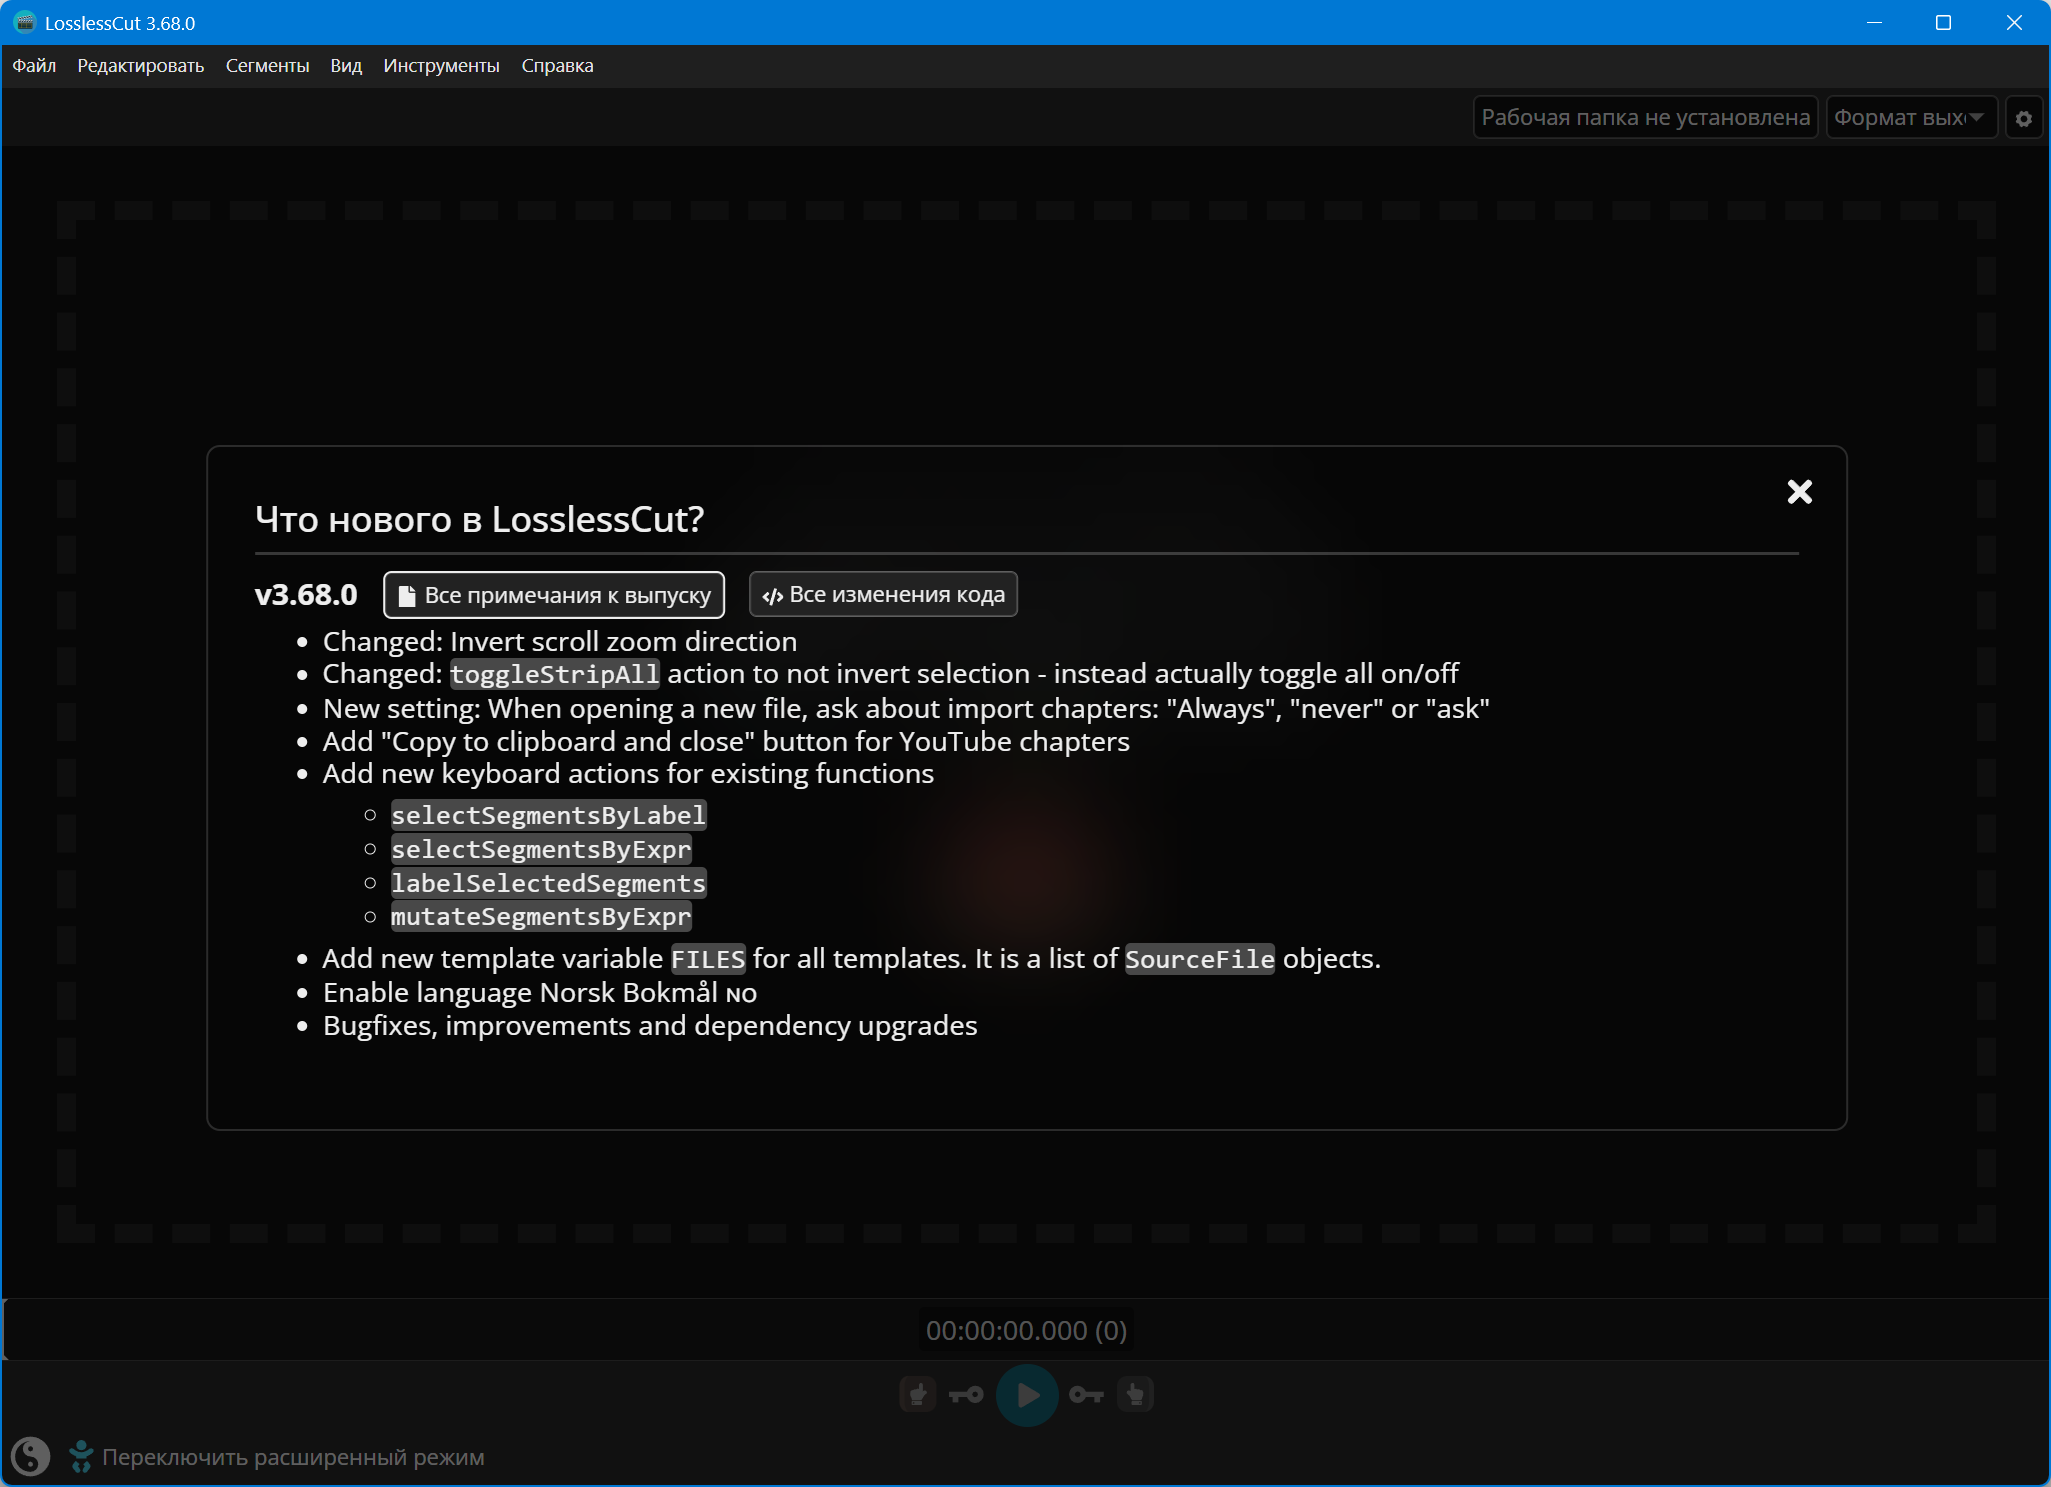Image resolution: width=2051 pixels, height=1487 pixels.
Task: Click the yin-yang invert segments icon
Action: point(30,1456)
